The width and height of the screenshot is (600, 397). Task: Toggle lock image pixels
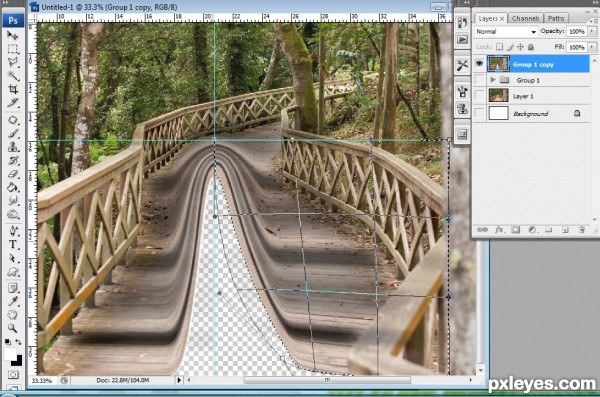point(510,47)
